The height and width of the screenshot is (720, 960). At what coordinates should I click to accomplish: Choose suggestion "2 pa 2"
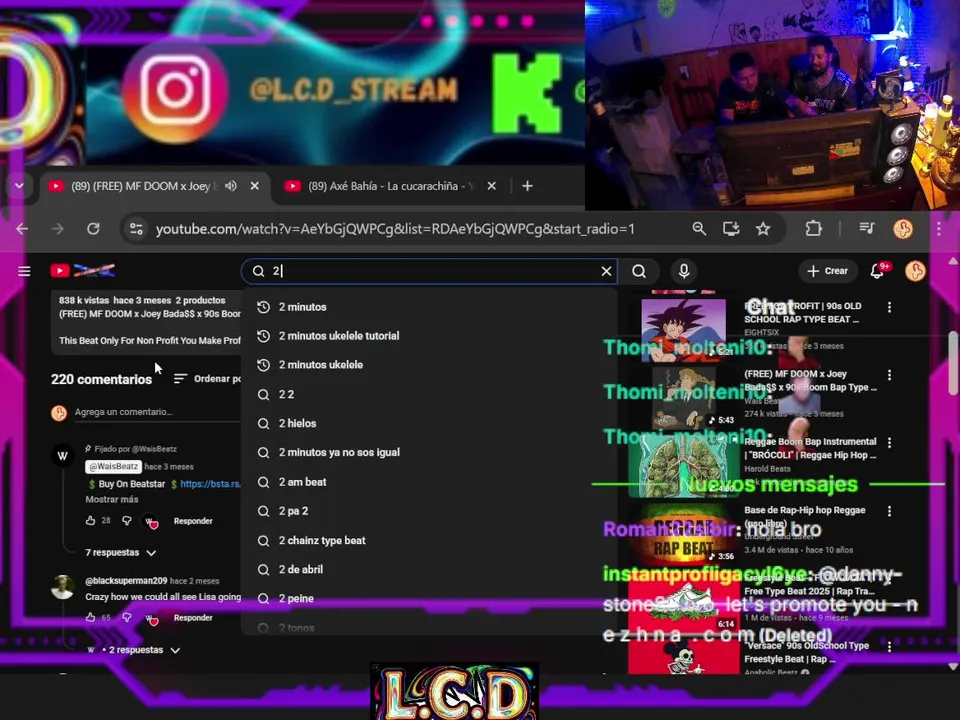pos(429,511)
